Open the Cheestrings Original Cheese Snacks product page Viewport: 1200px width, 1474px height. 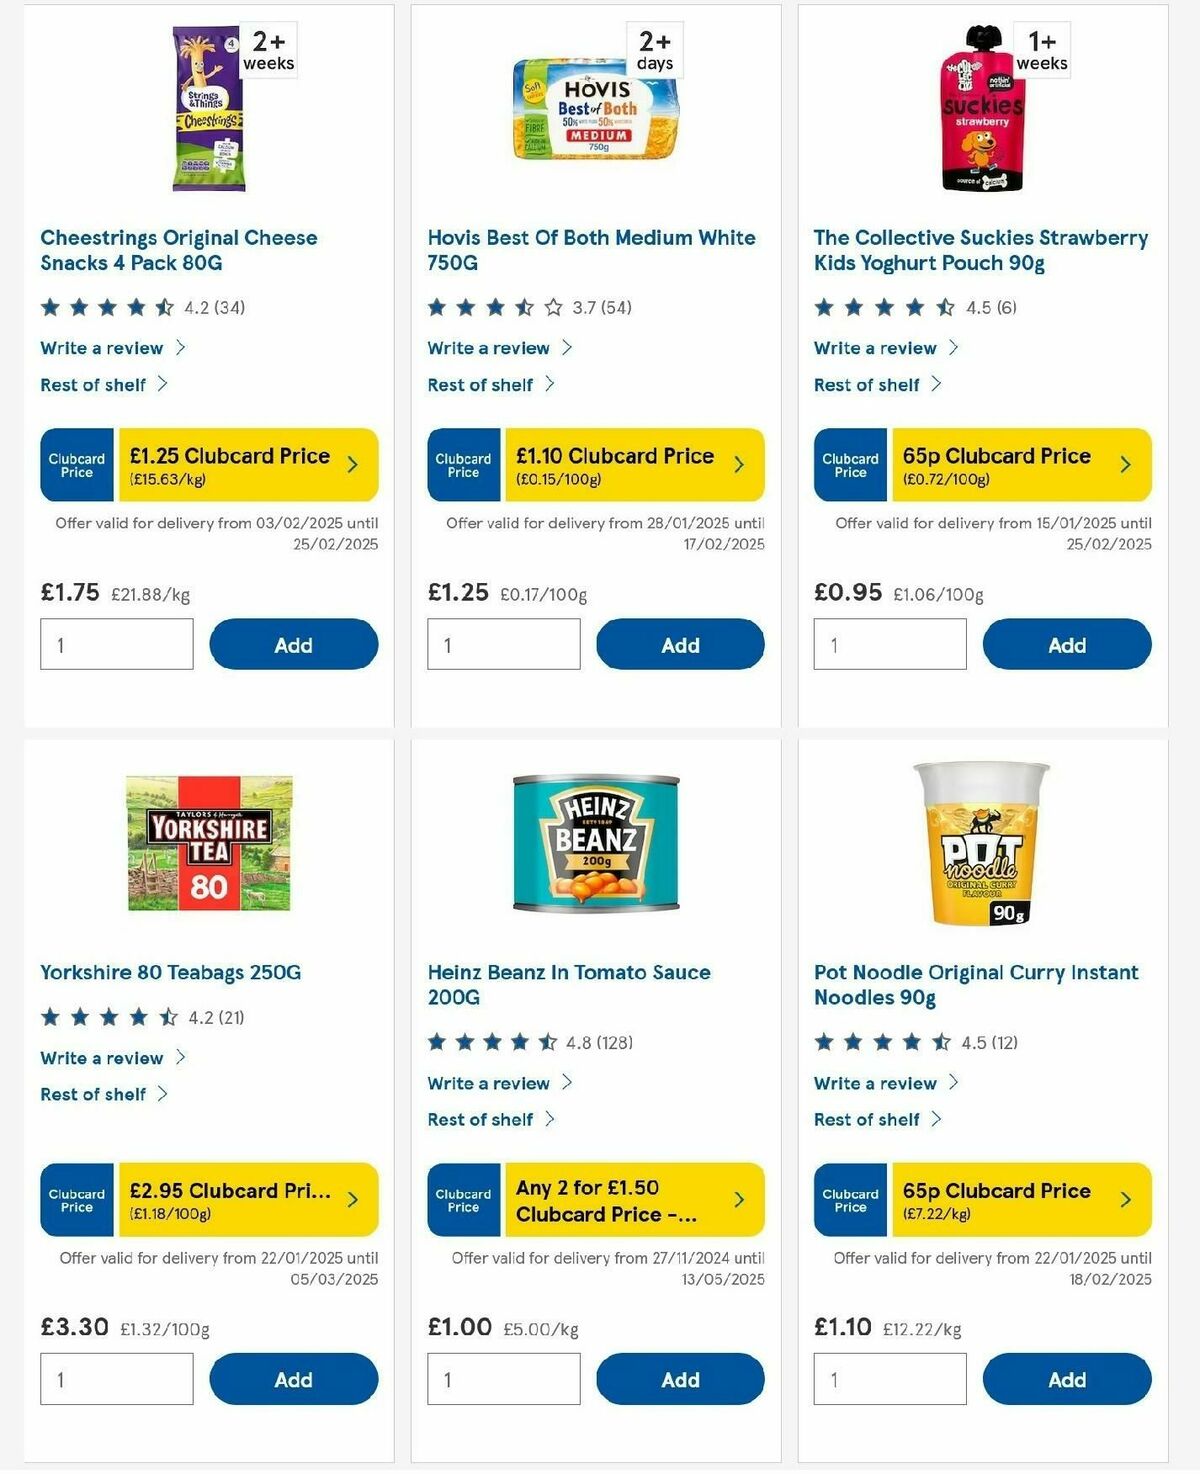(x=178, y=250)
